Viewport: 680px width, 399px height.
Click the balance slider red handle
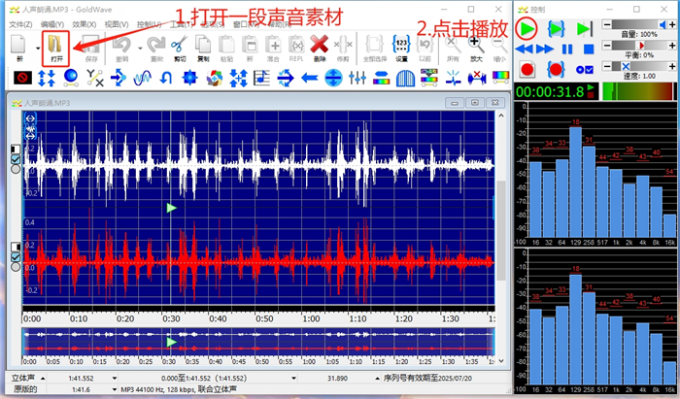tap(641, 45)
